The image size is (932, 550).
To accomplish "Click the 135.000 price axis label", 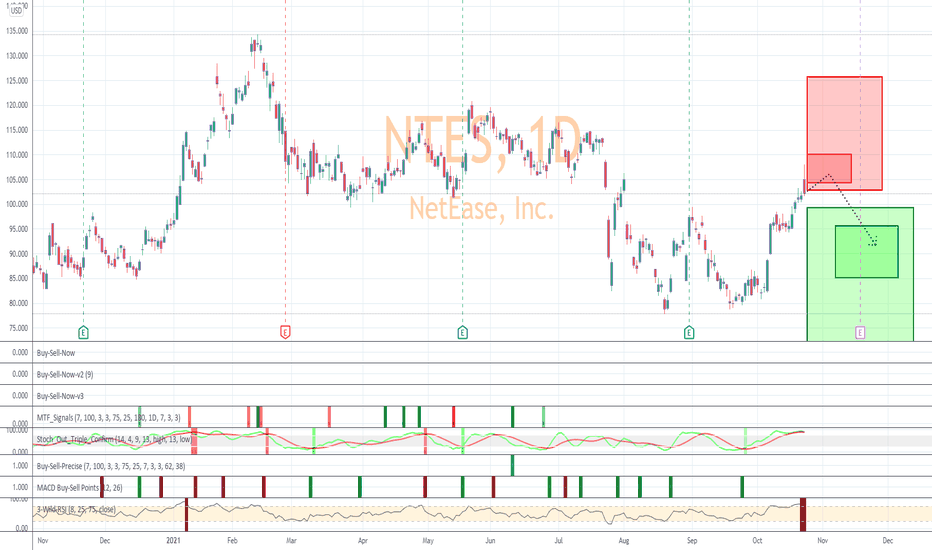I will (17, 32).
